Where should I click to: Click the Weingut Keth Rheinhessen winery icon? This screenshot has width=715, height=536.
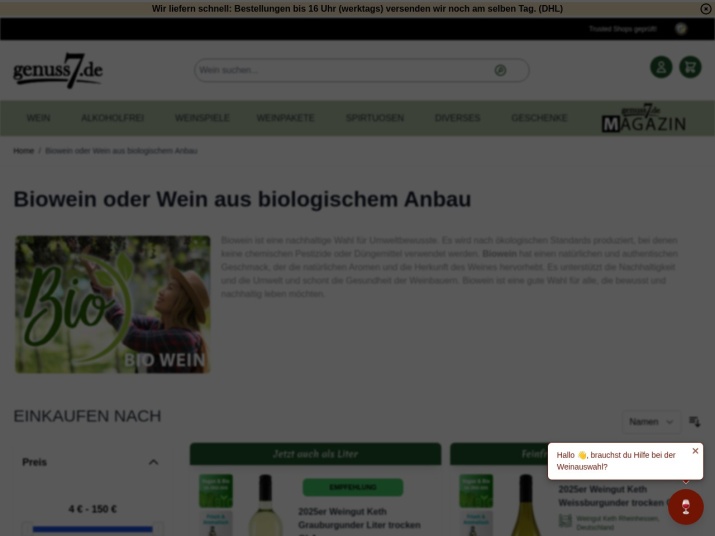565,520
